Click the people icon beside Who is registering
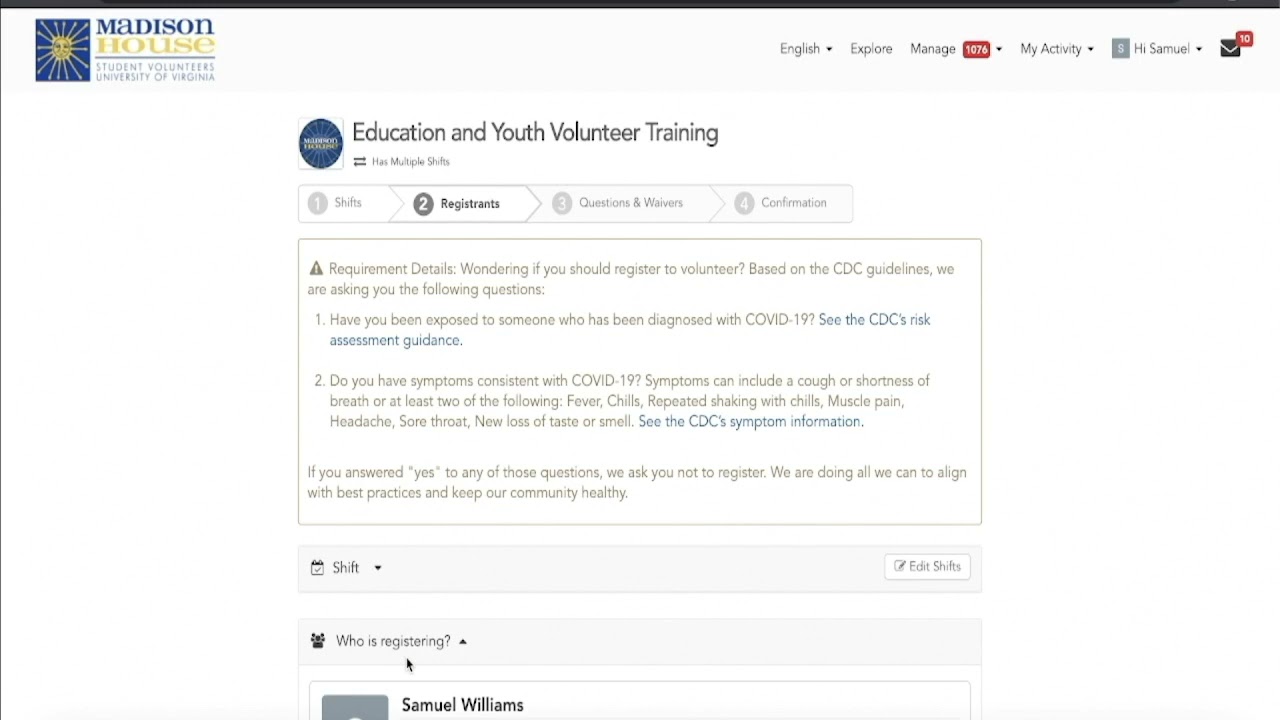 tap(318, 641)
